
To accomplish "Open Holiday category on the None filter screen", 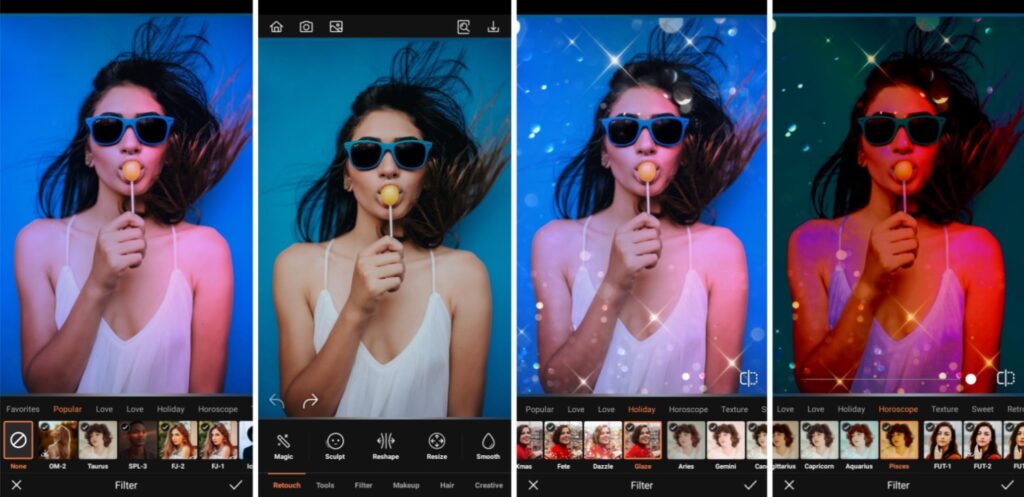I will tap(170, 409).
